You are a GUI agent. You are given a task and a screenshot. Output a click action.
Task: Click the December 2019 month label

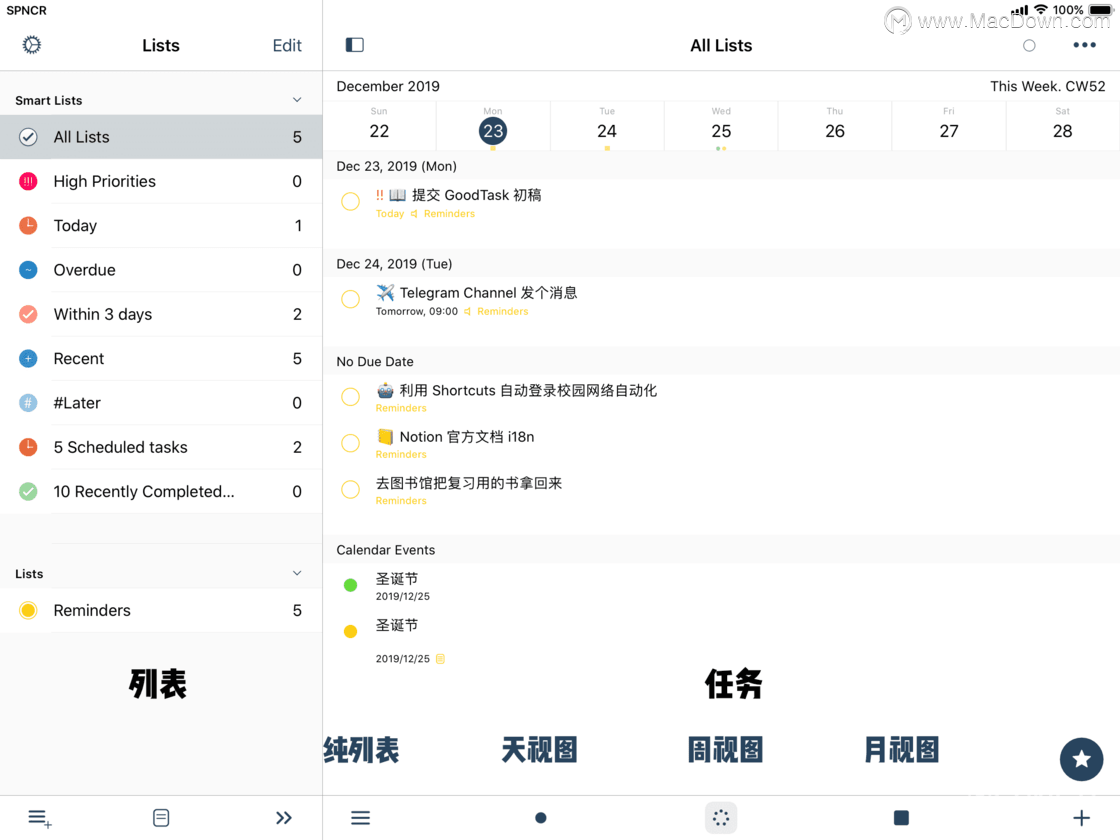[388, 86]
